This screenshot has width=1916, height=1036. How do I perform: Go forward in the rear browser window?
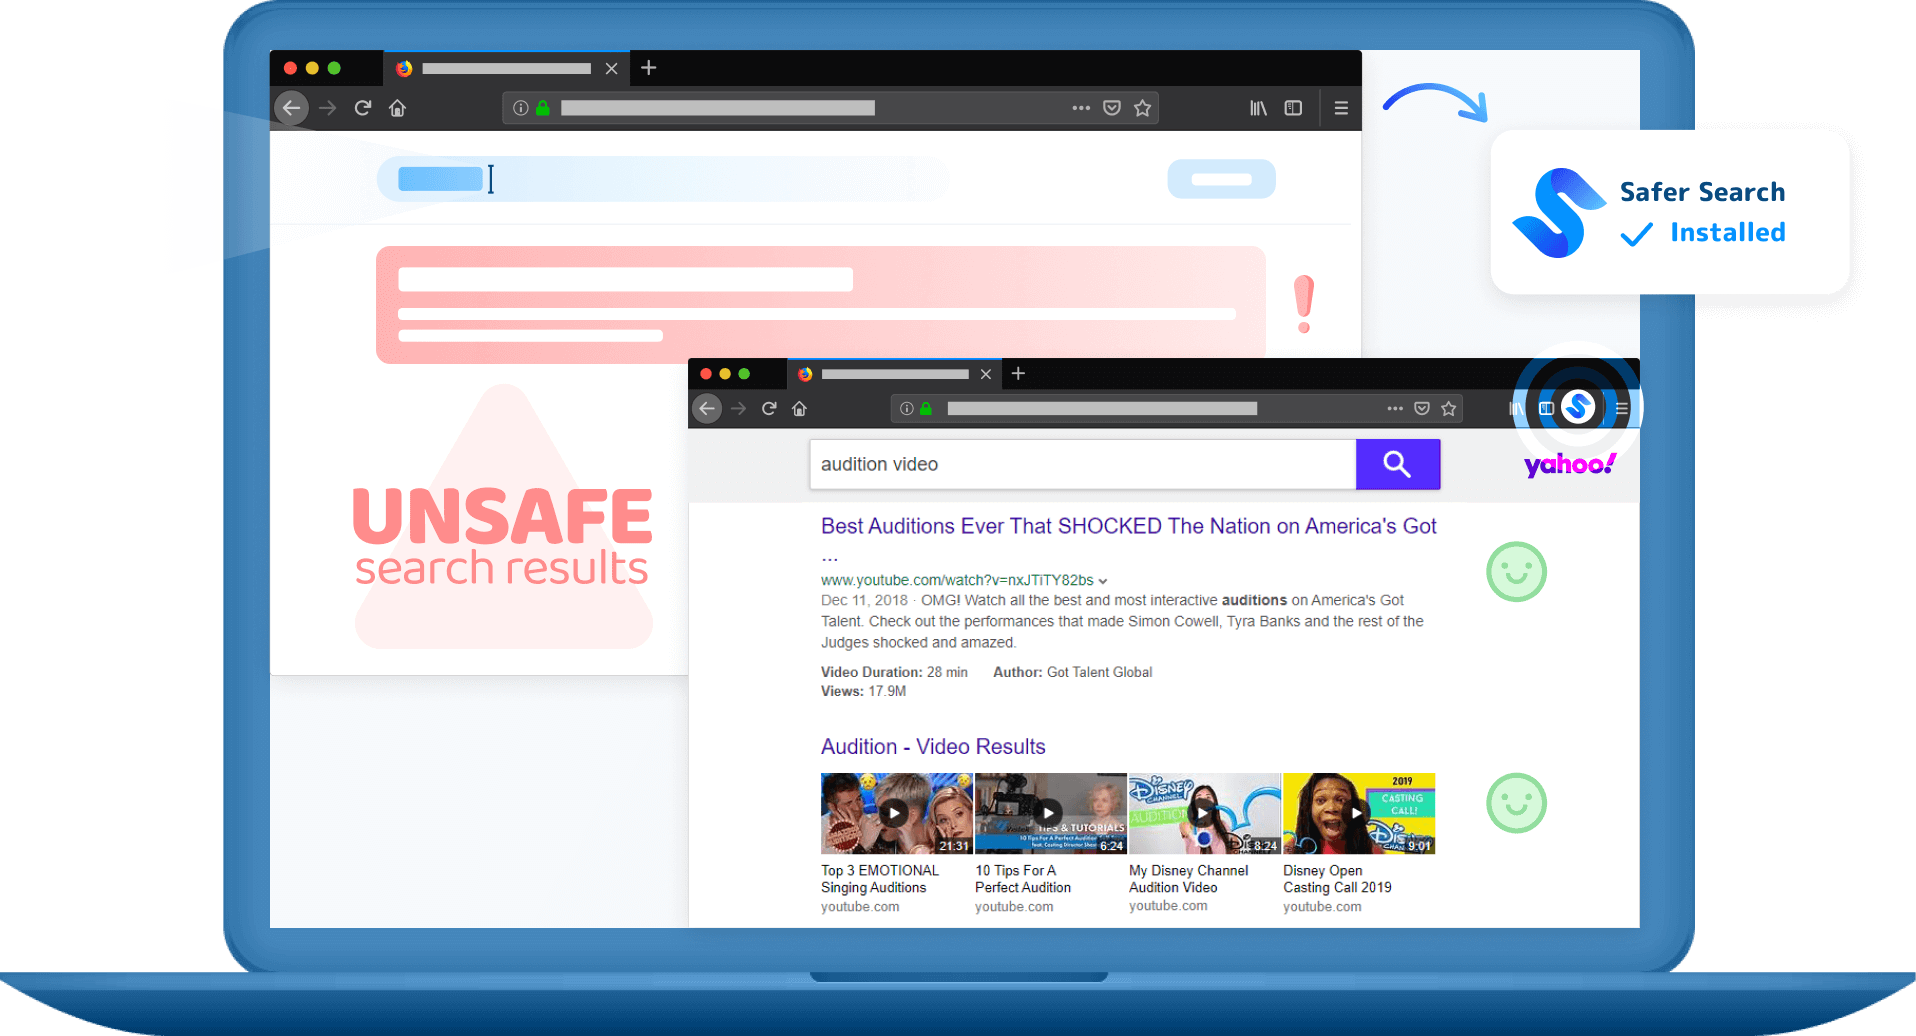(327, 108)
